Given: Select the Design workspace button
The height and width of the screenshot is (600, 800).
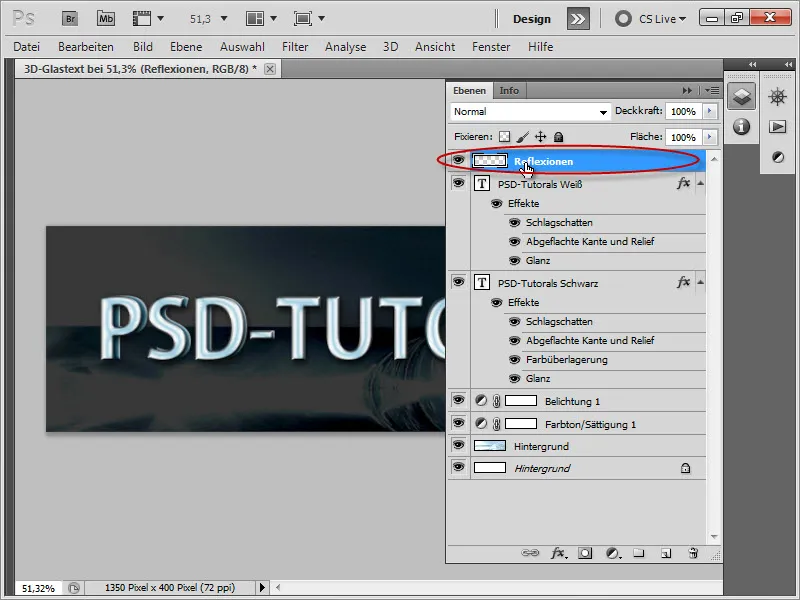Looking at the screenshot, I should point(532,19).
